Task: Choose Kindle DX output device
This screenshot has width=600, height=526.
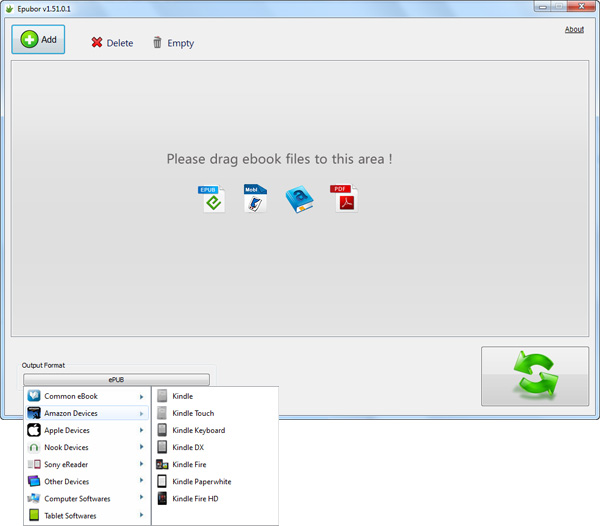Action: 215,447
